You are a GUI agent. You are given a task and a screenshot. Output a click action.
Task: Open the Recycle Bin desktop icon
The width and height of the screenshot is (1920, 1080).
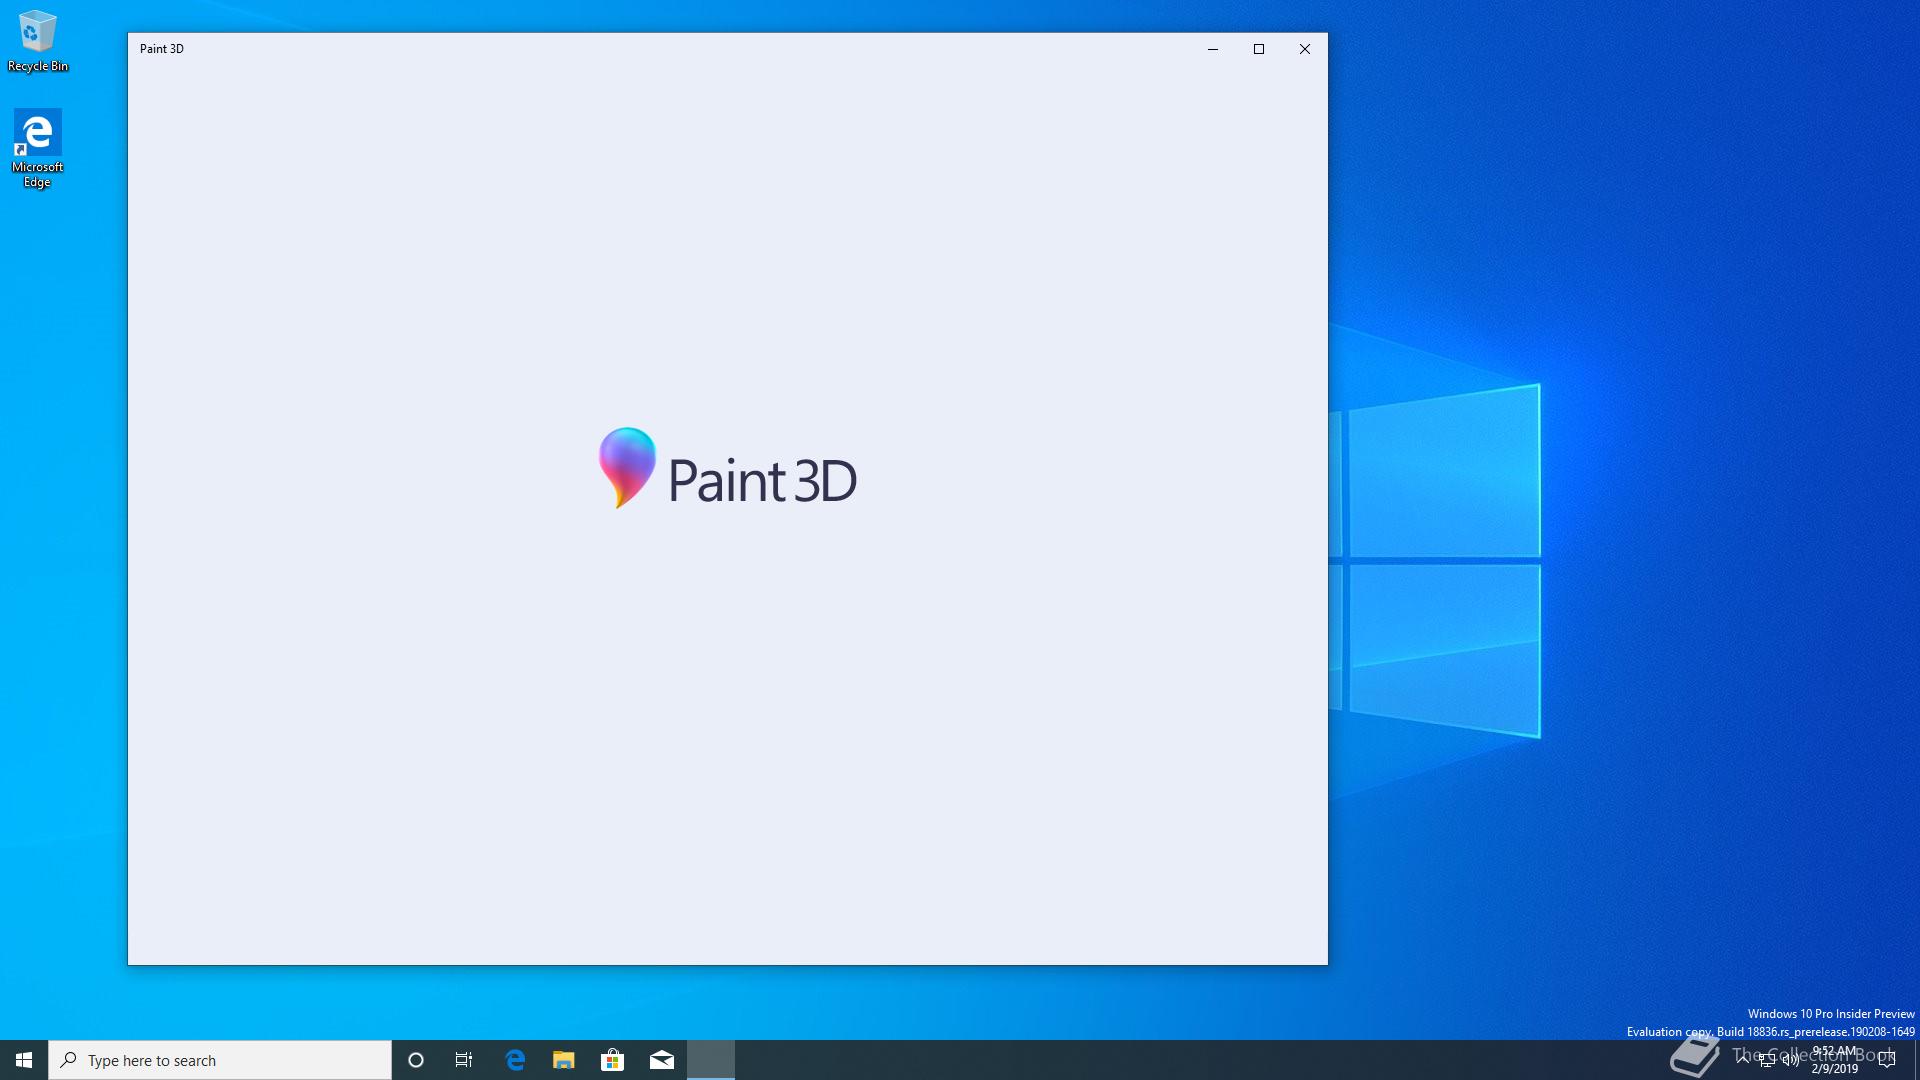click(x=38, y=41)
